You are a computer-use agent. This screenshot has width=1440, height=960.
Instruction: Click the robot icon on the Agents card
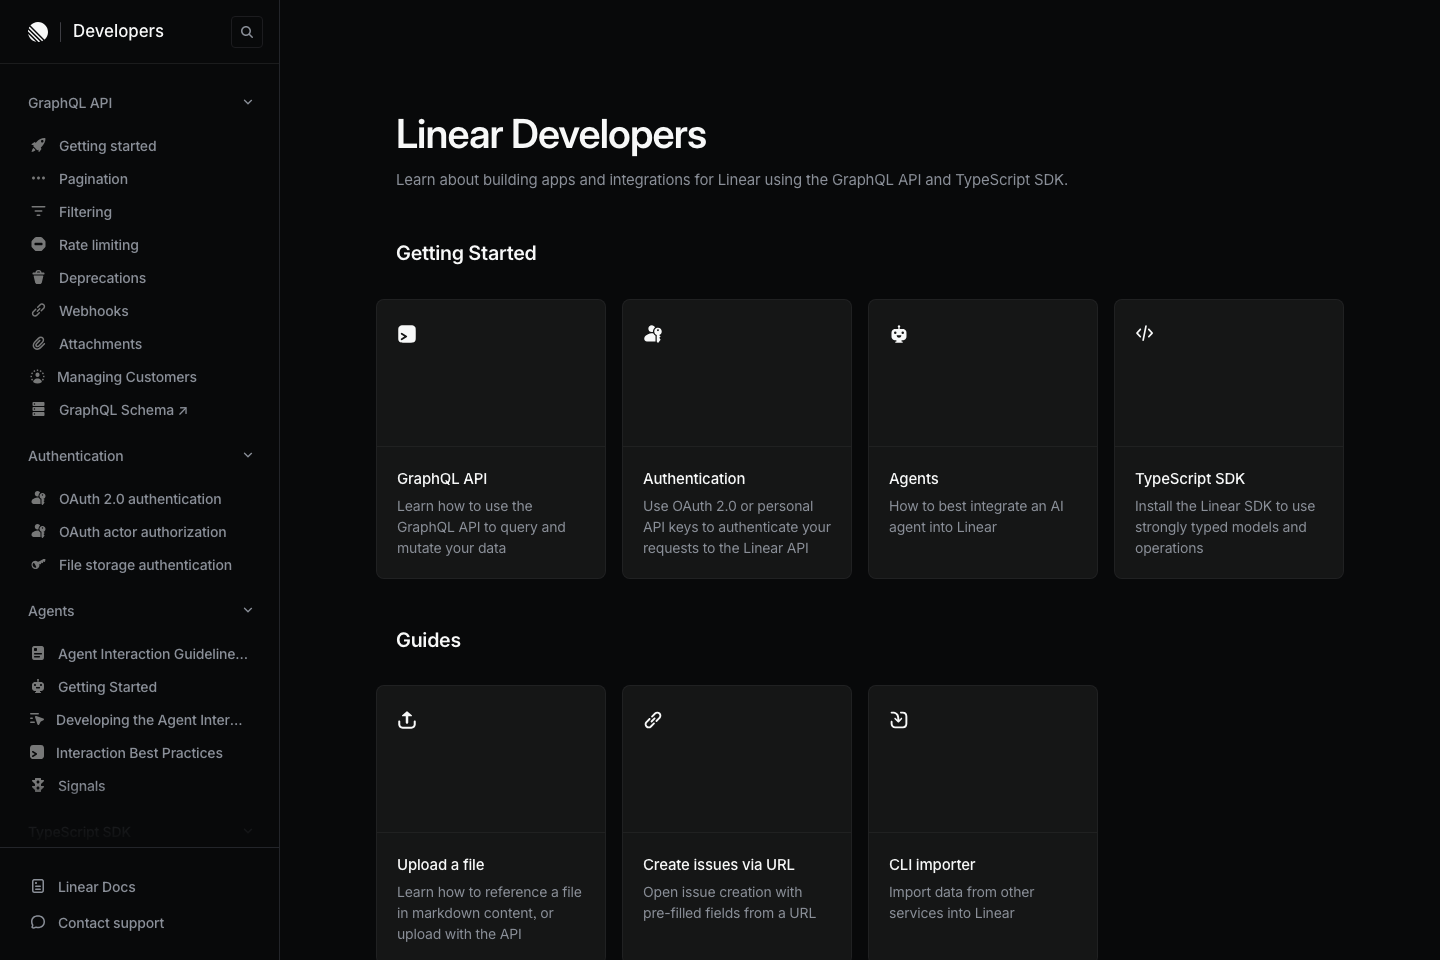coord(898,335)
